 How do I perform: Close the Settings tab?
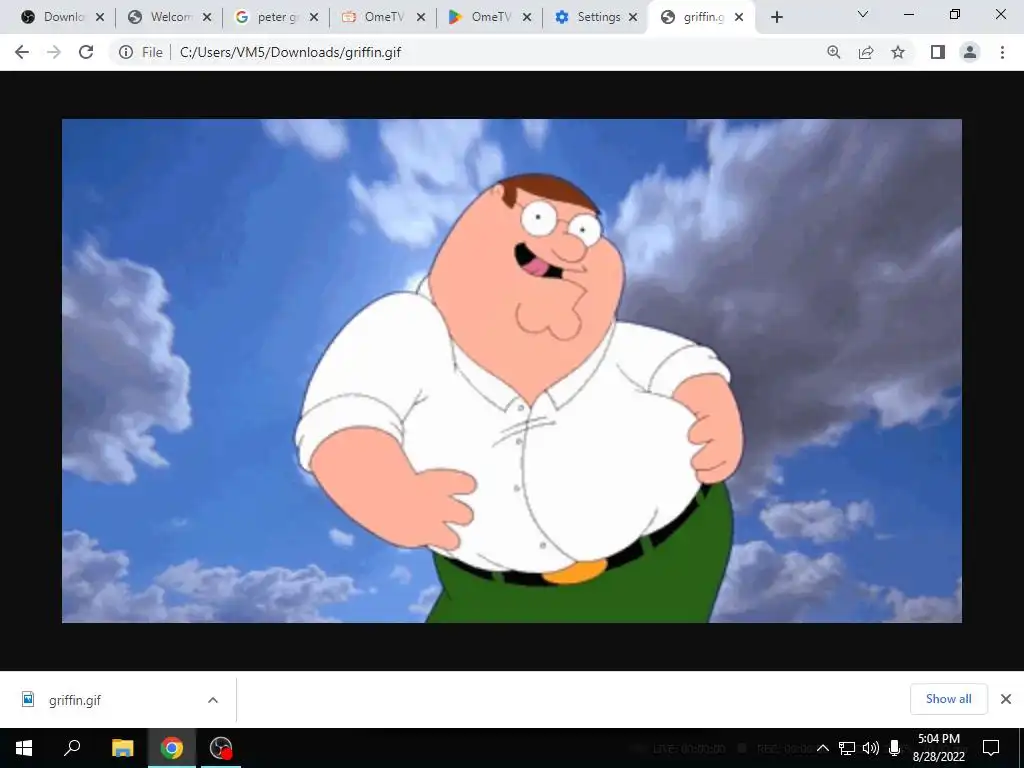pos(633,18)
